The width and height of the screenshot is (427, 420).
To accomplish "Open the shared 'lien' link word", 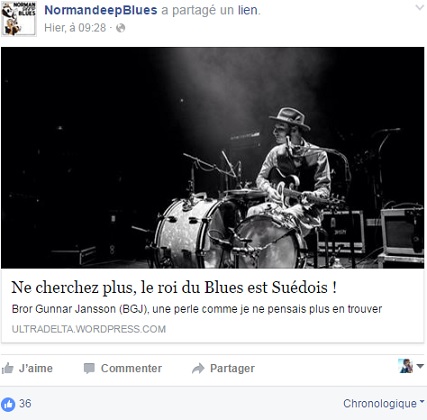I will click(x=248, y=10).
